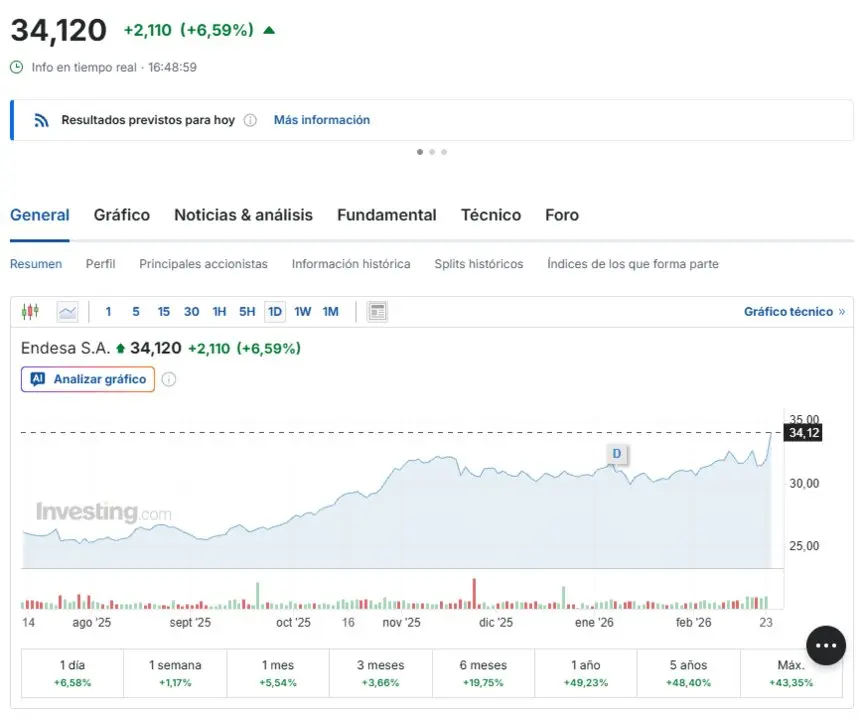This screenshot has width=861, height=720.
Task: Click the info tooltip next to Resultados previstos
Action: (x=249, y=119)
